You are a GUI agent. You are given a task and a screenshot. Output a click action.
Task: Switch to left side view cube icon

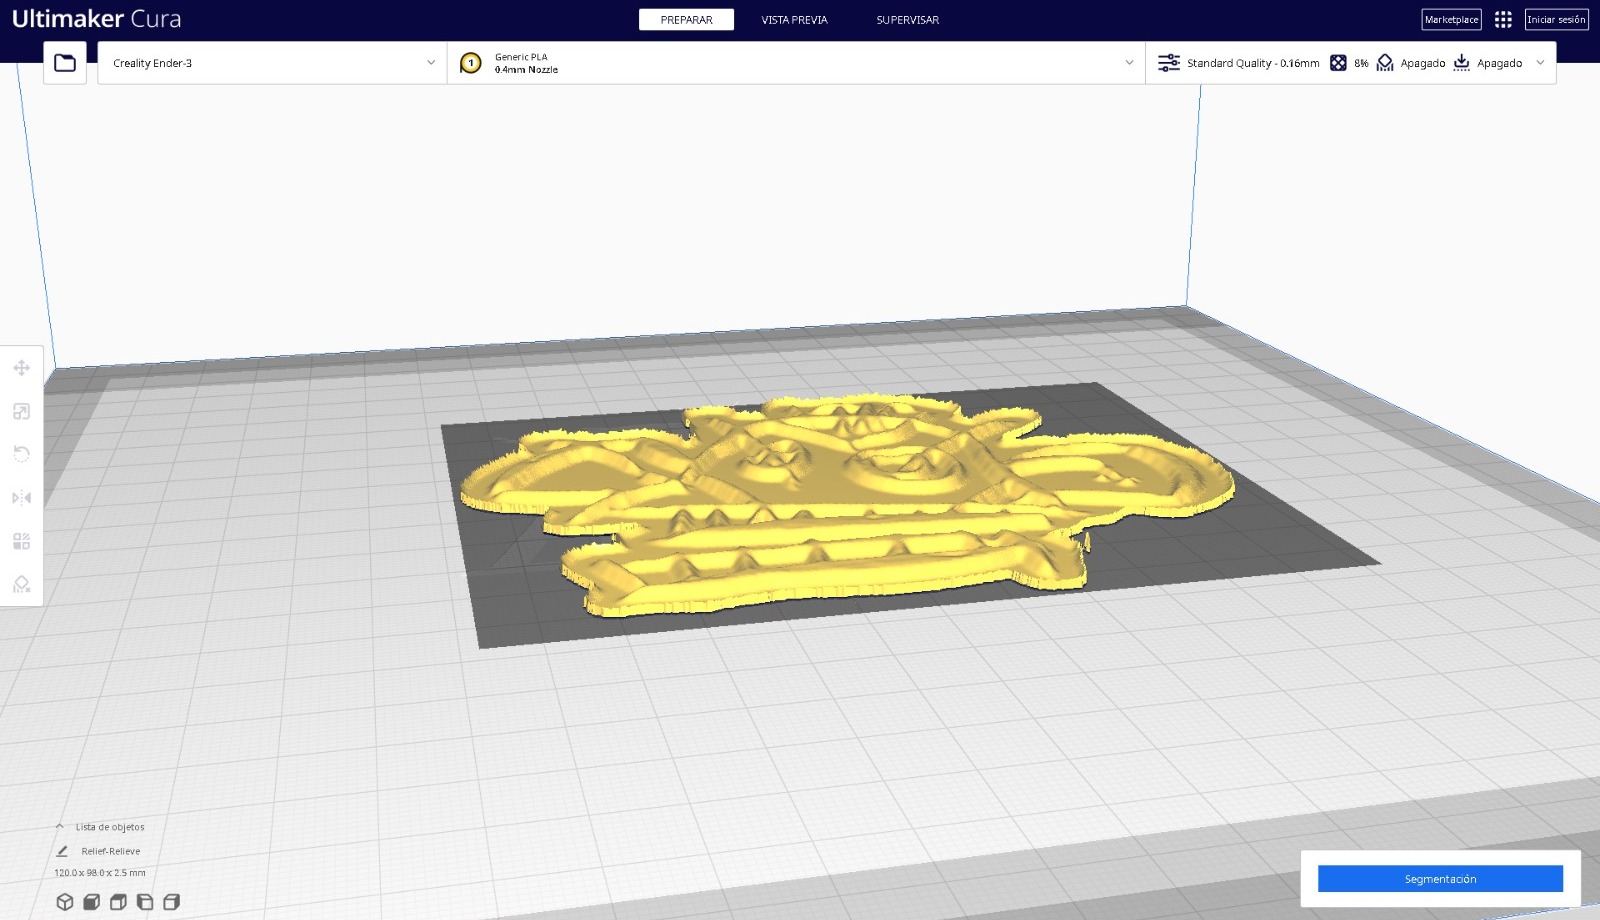[145, 902]
